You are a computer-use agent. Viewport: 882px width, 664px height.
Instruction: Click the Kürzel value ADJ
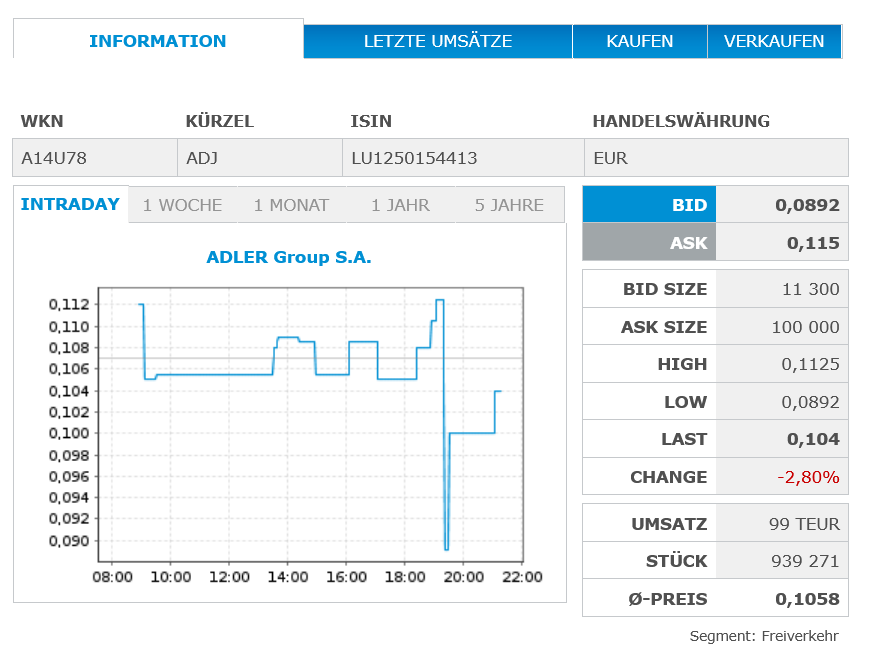202,158
